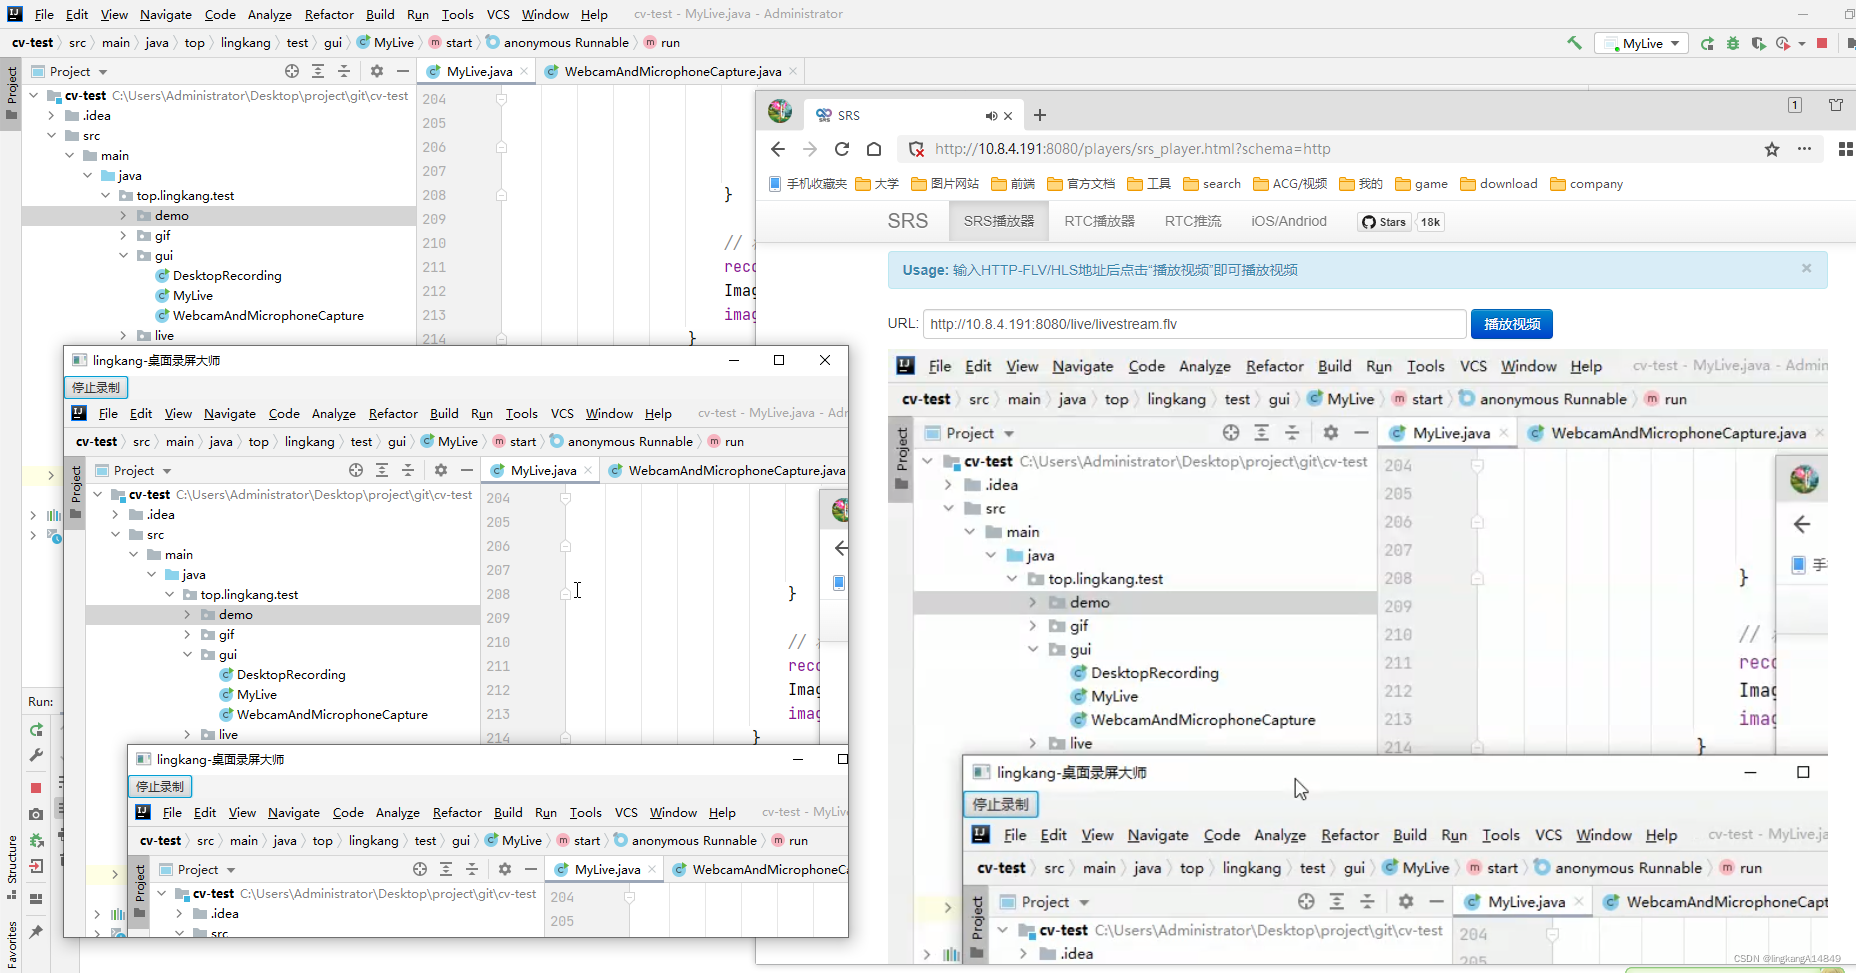The height and width of the screenshot is (973, 1856).
Task: Toggle Project tool window button on main left stripe
Action: pos(11,93)
